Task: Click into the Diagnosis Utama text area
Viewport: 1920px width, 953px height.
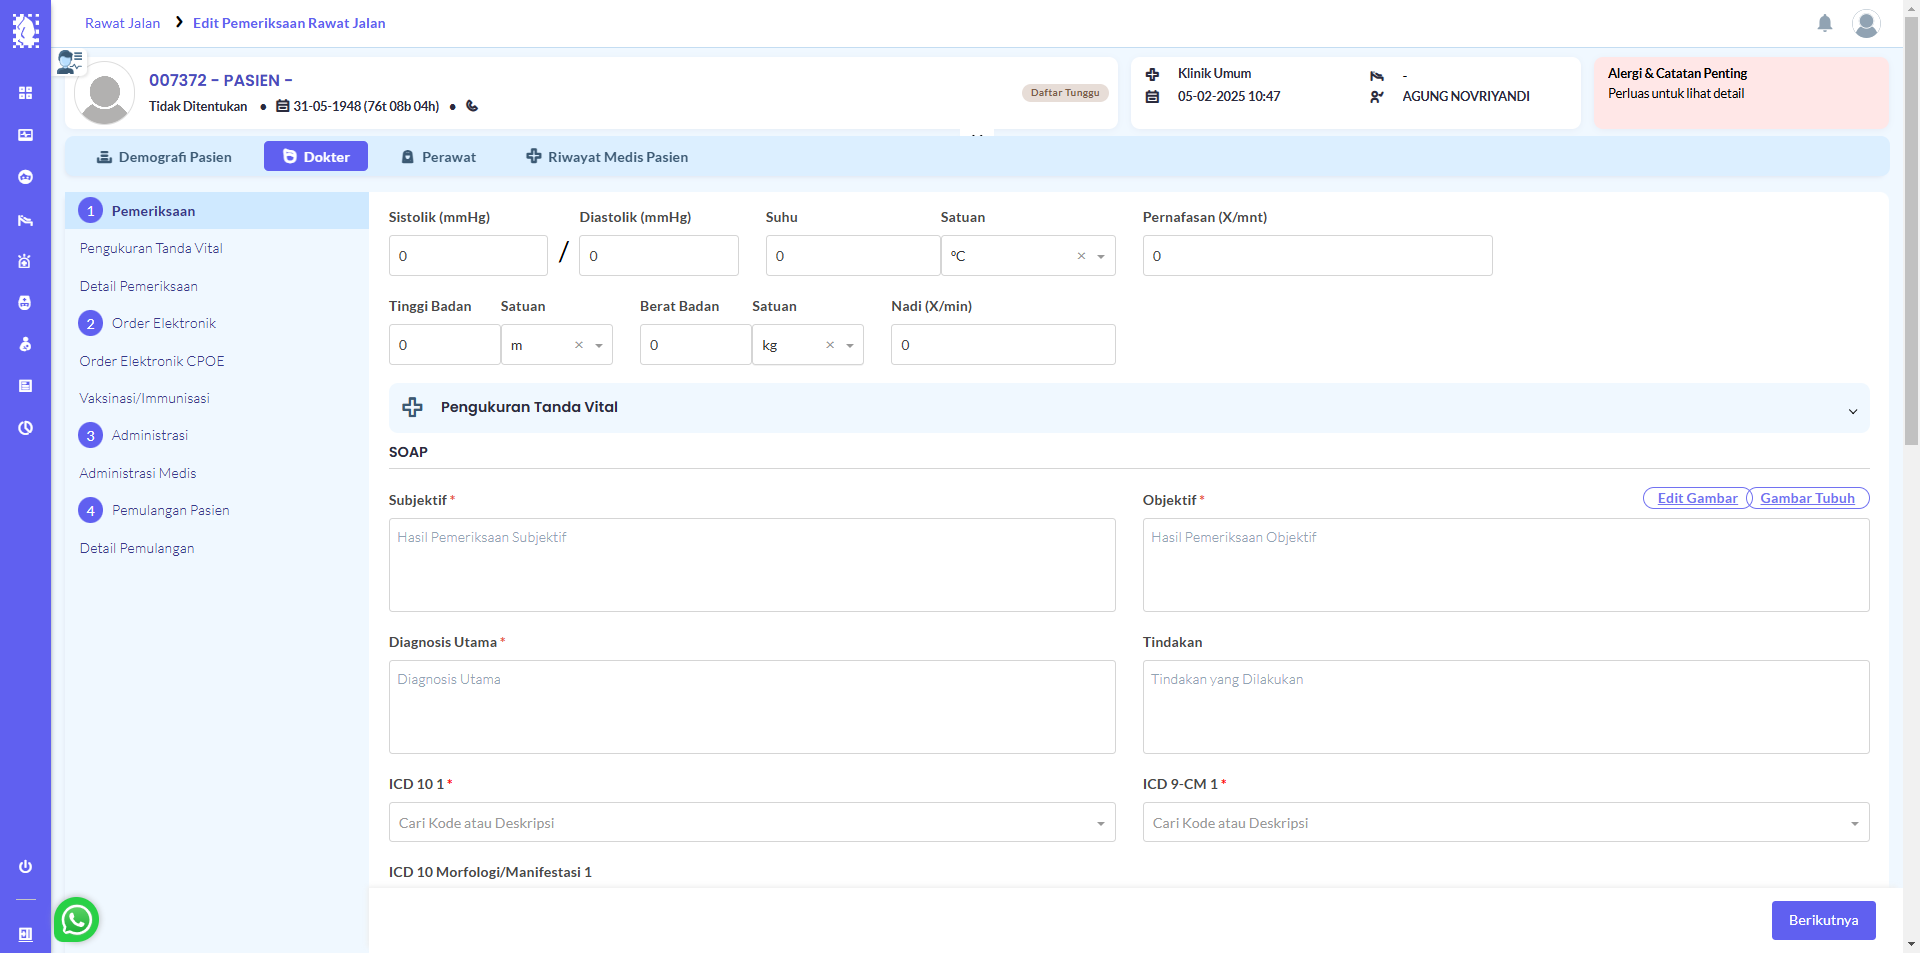Action: coord(752,707)
